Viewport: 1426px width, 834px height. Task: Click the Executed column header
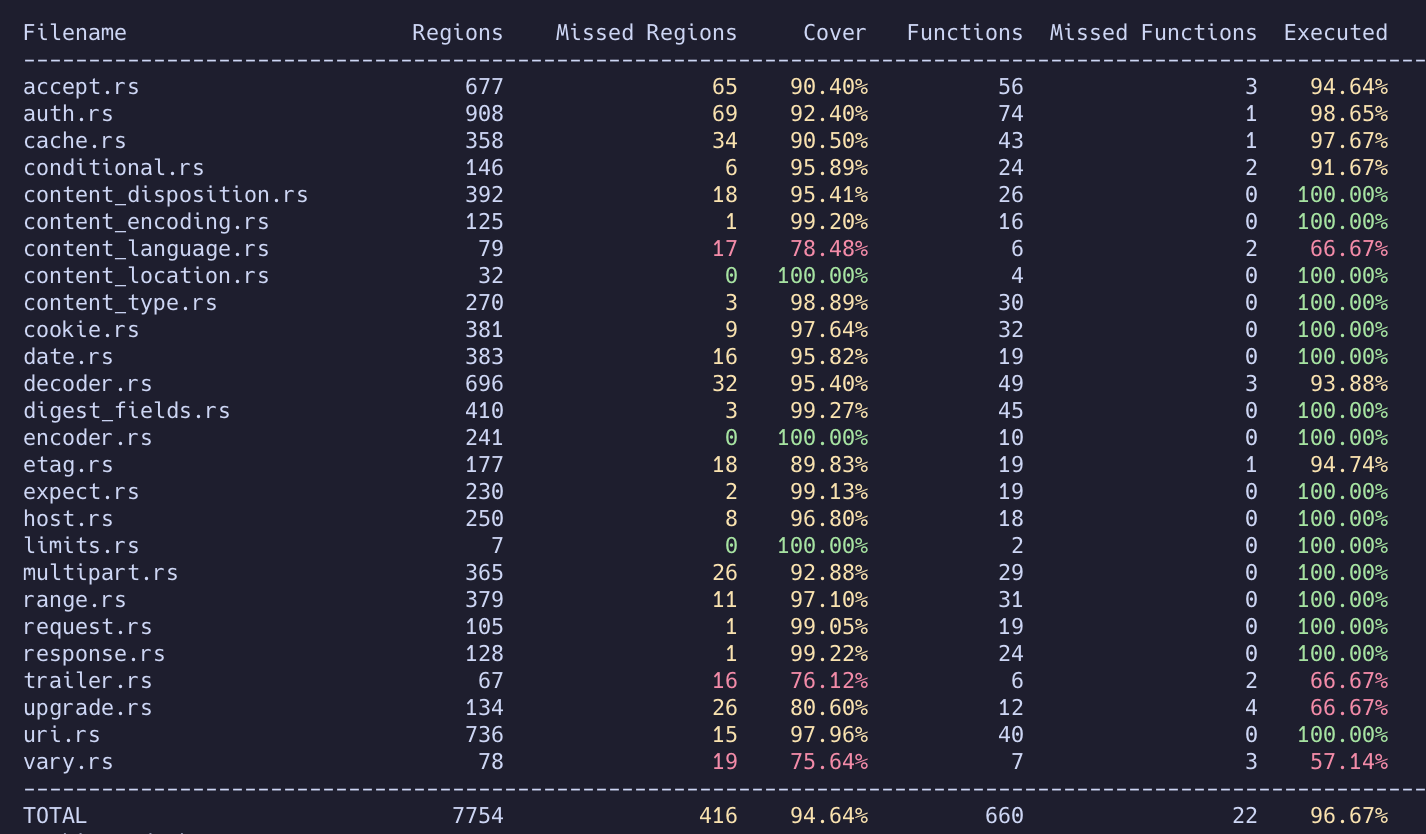[x=1336, y=33]
